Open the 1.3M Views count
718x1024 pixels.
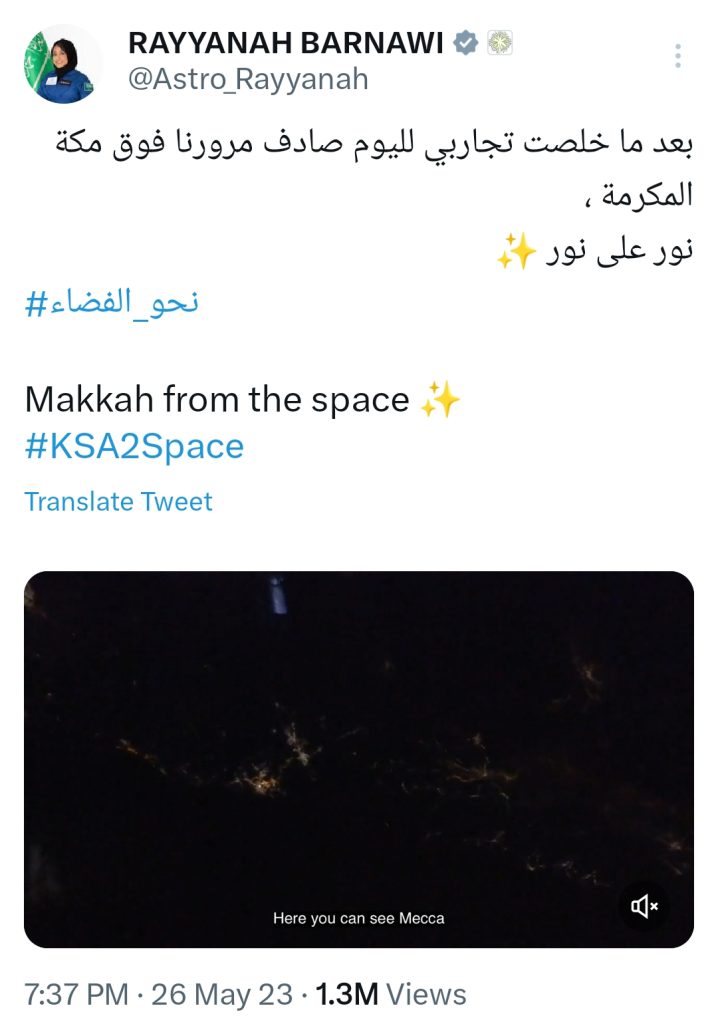[391, 995]
